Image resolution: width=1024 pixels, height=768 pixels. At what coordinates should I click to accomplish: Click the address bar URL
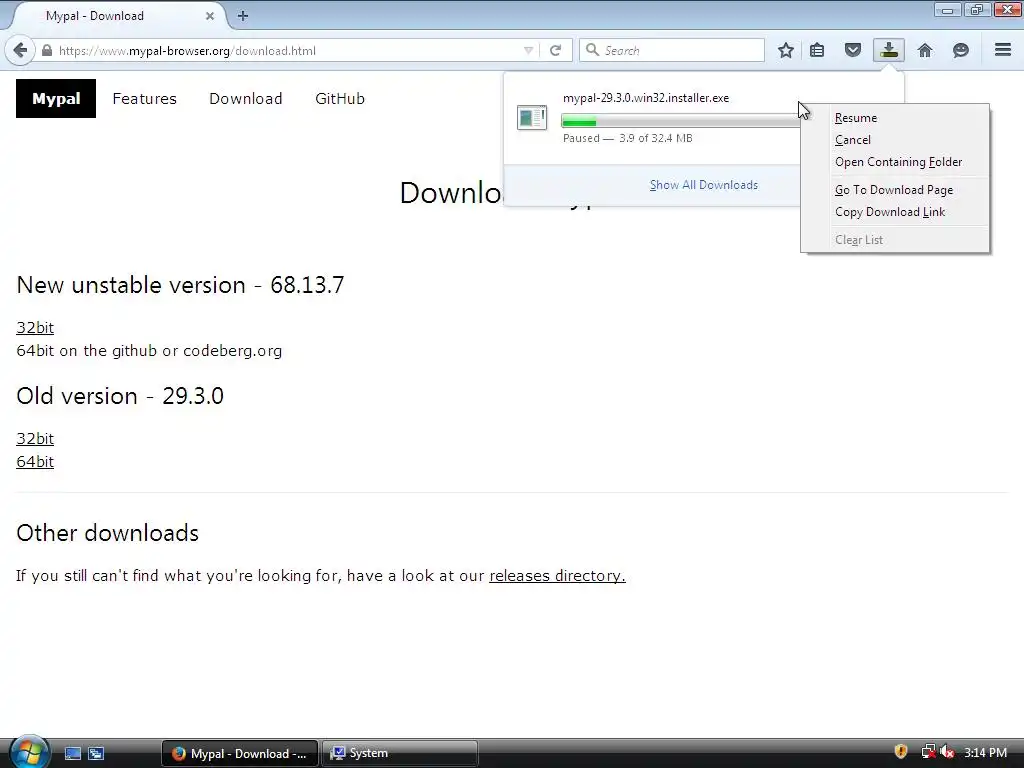coord(187,50)
